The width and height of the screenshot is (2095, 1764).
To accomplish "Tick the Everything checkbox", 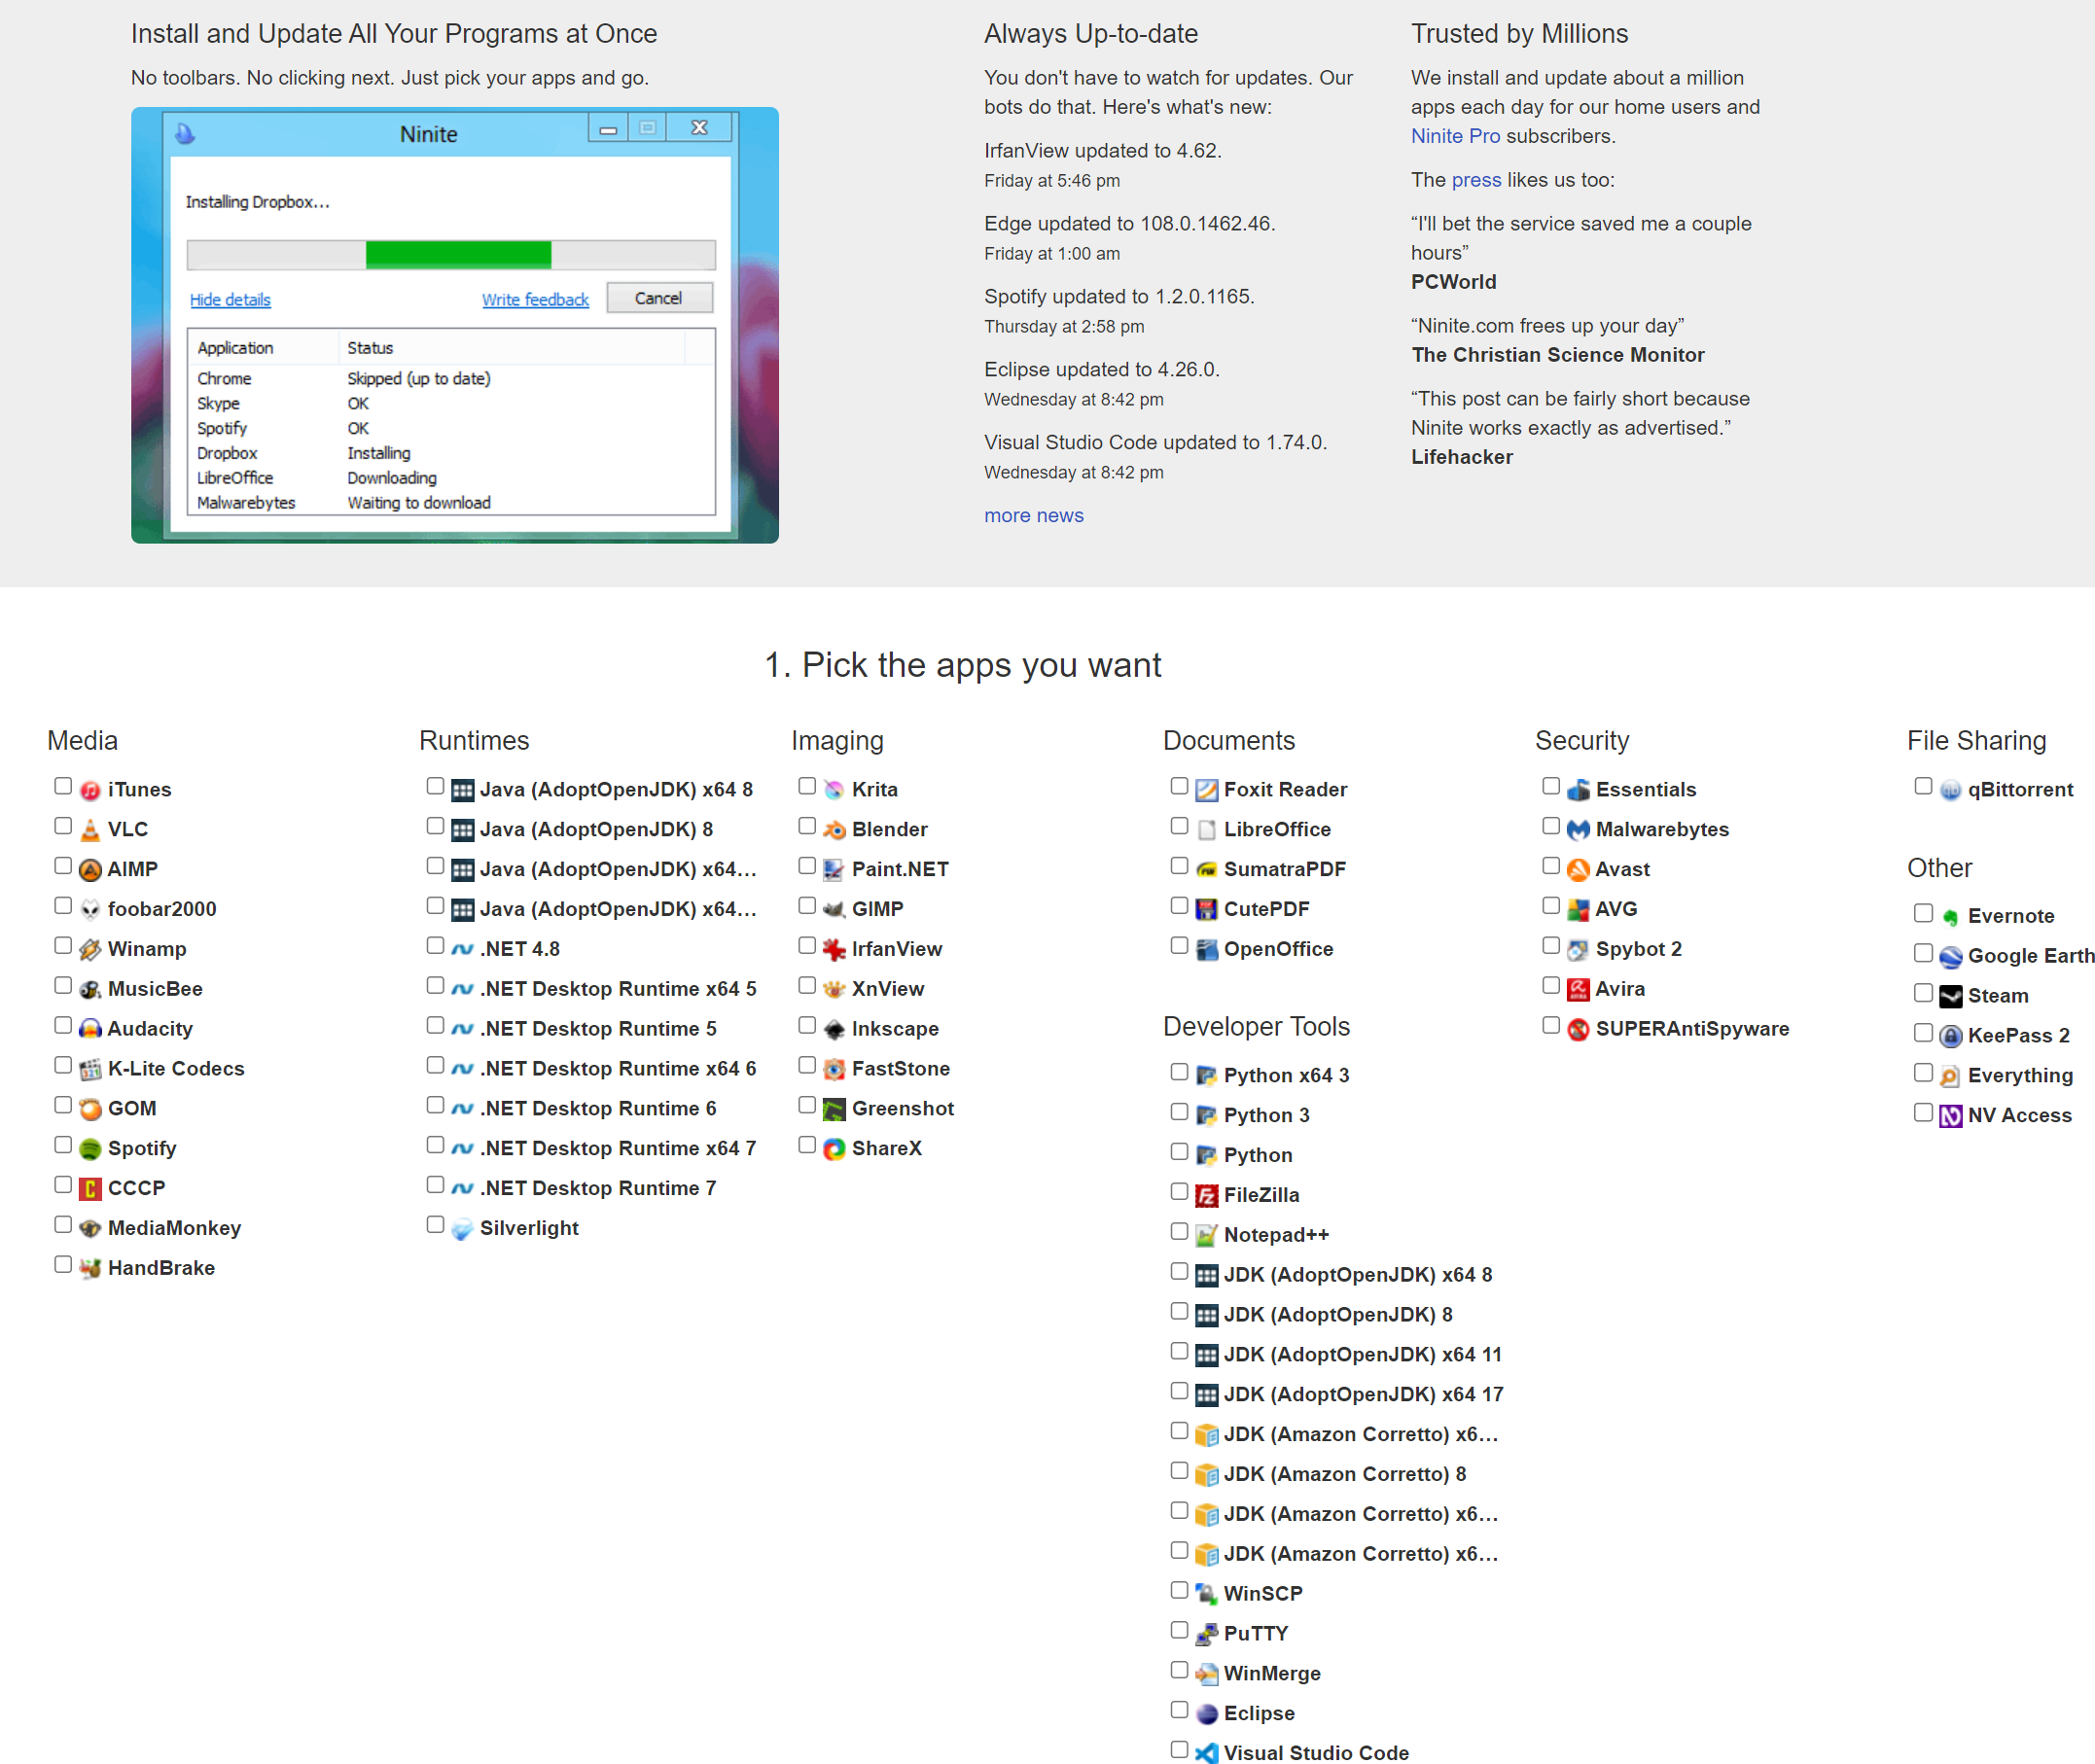I will click(1923, 1072).
